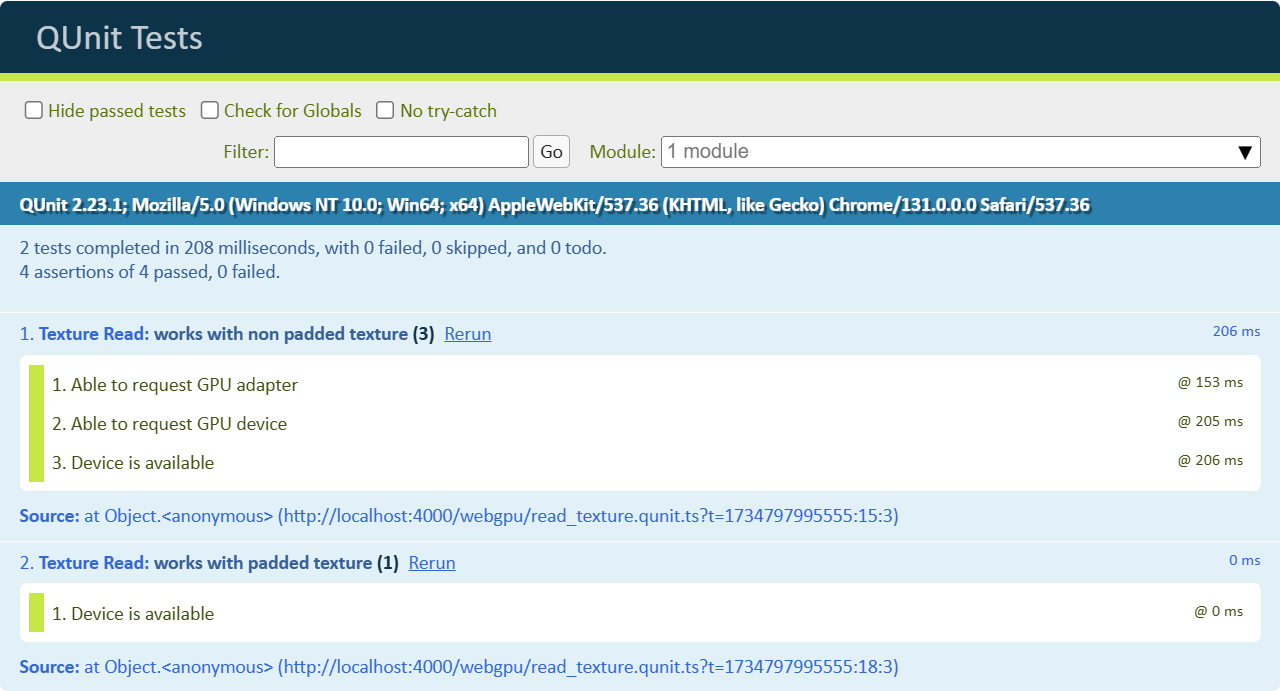Open the Module dropdown showing 1 module
The height and width of the screenshot is (691, 1280).
[x=960, y=152]
